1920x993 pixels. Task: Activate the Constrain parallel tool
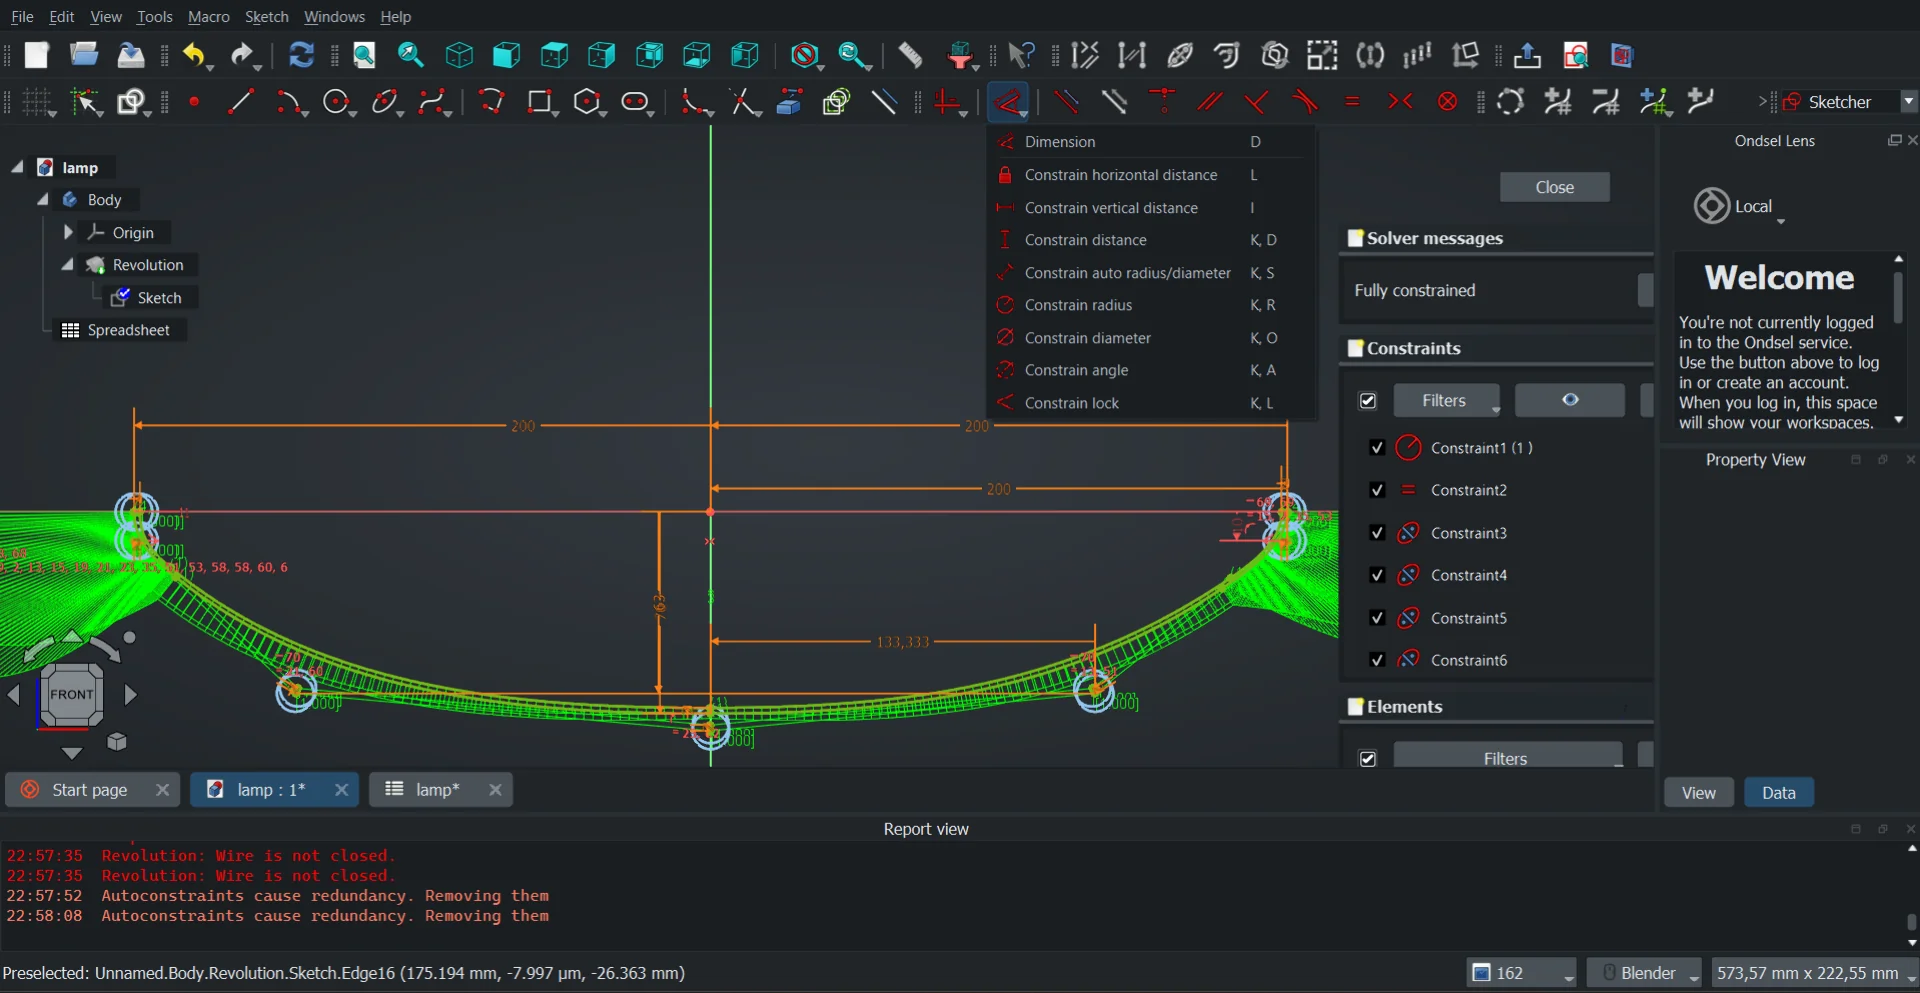point(1210,102)
